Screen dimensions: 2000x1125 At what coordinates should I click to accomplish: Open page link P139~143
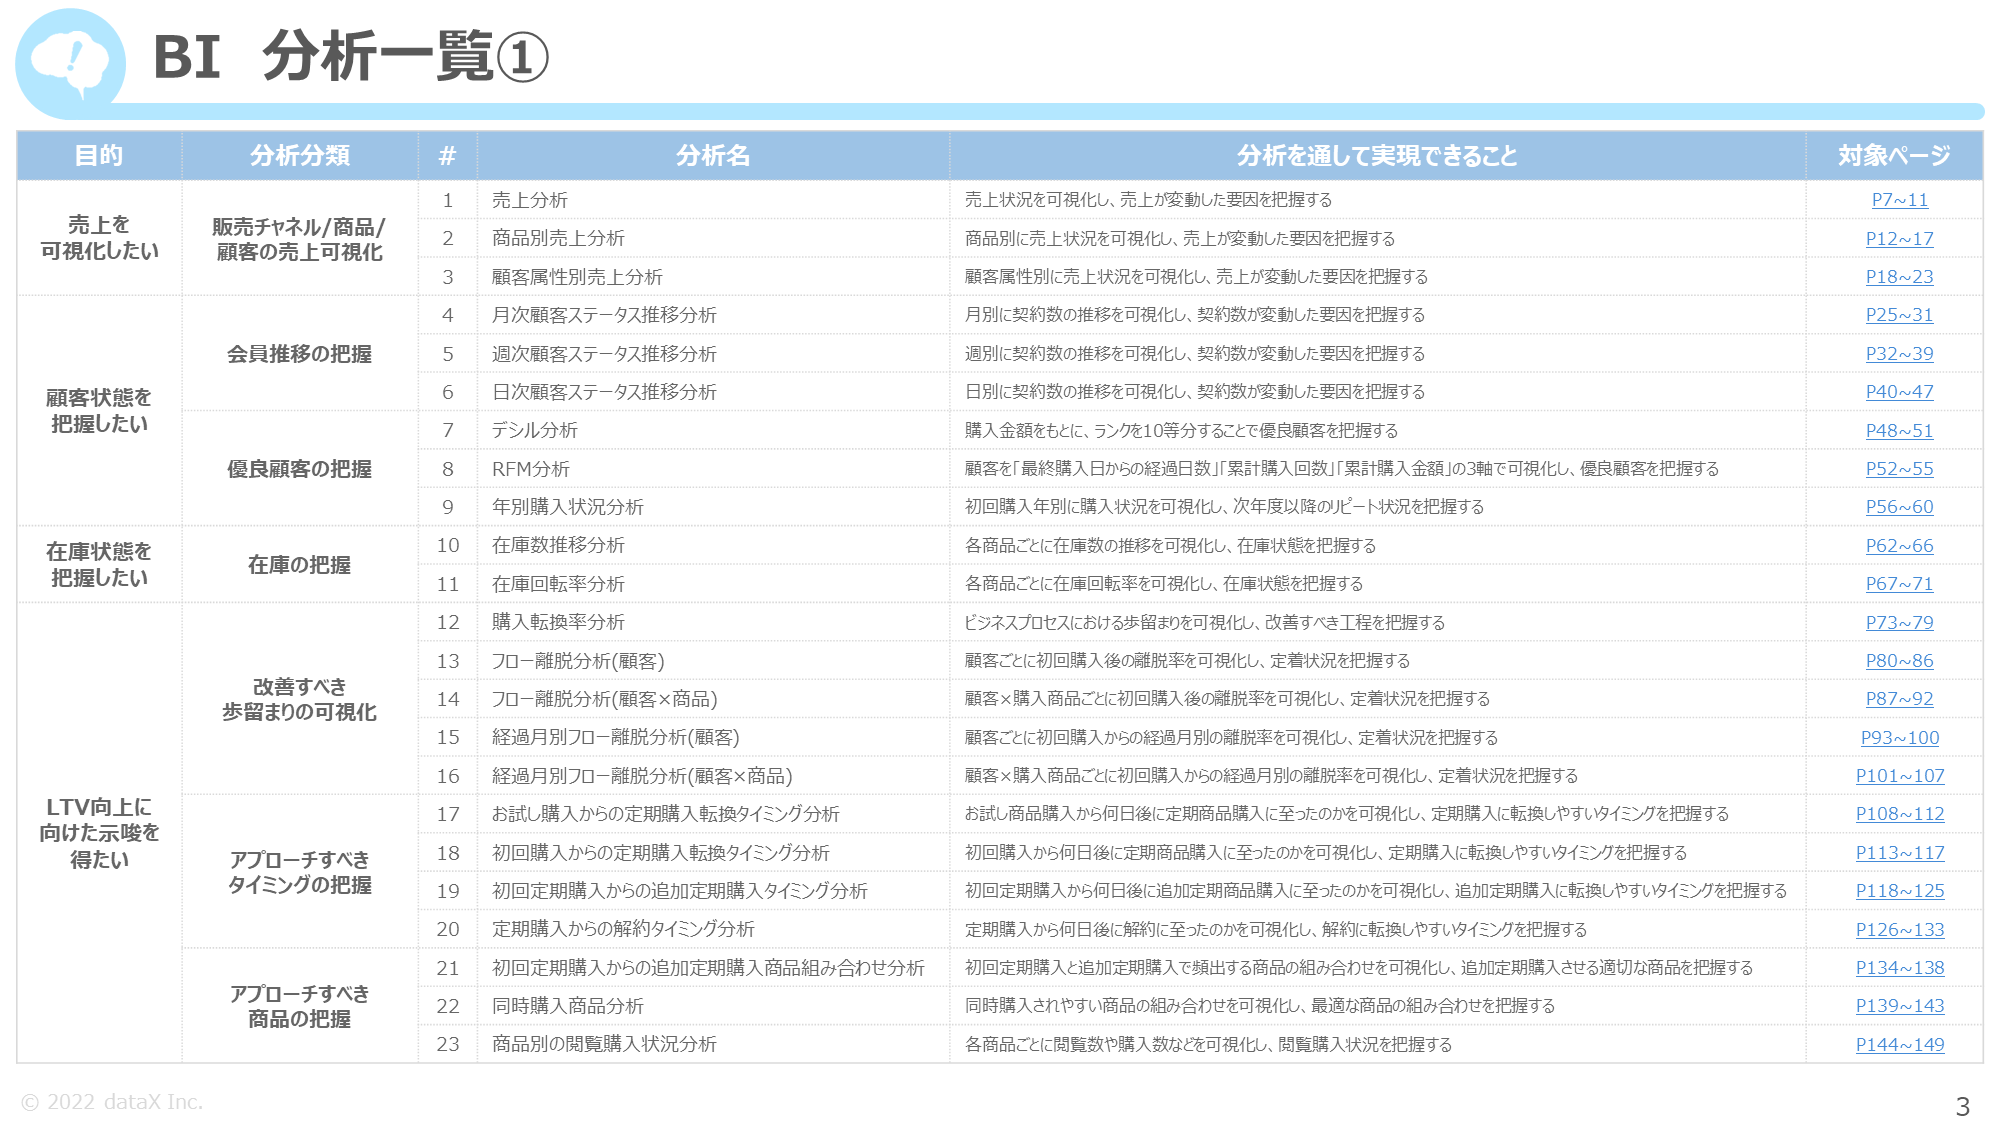[1899, 1006]
